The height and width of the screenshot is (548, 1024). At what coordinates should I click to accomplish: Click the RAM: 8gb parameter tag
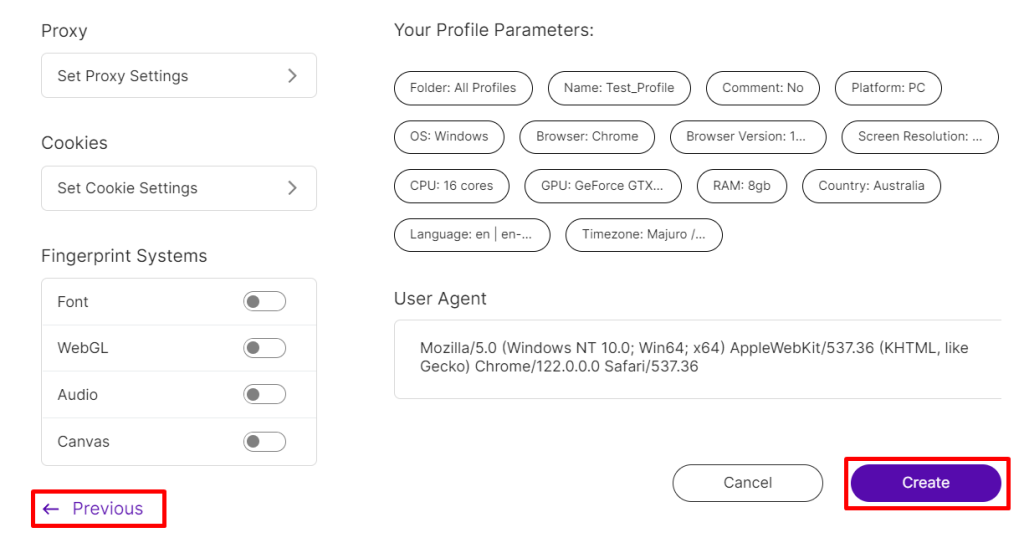(x=742, y=186)
